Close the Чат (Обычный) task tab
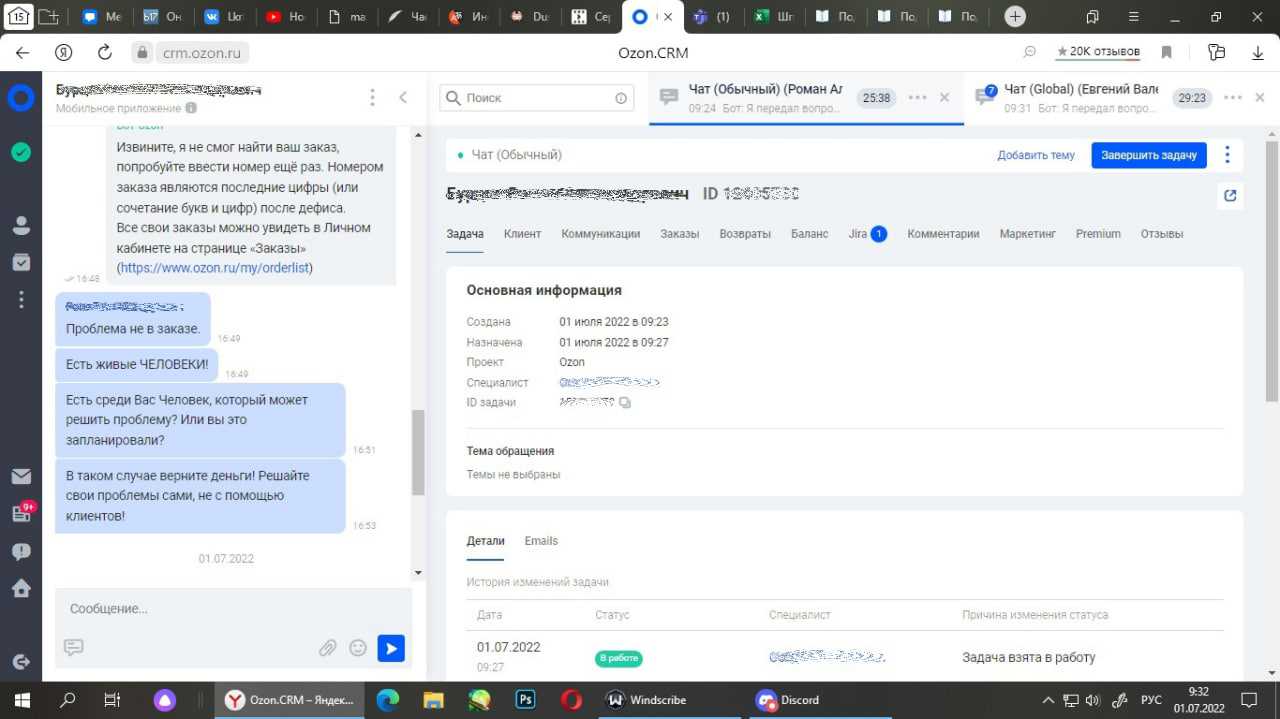Viewport: 1280px width, 719px height. point(944,97)
